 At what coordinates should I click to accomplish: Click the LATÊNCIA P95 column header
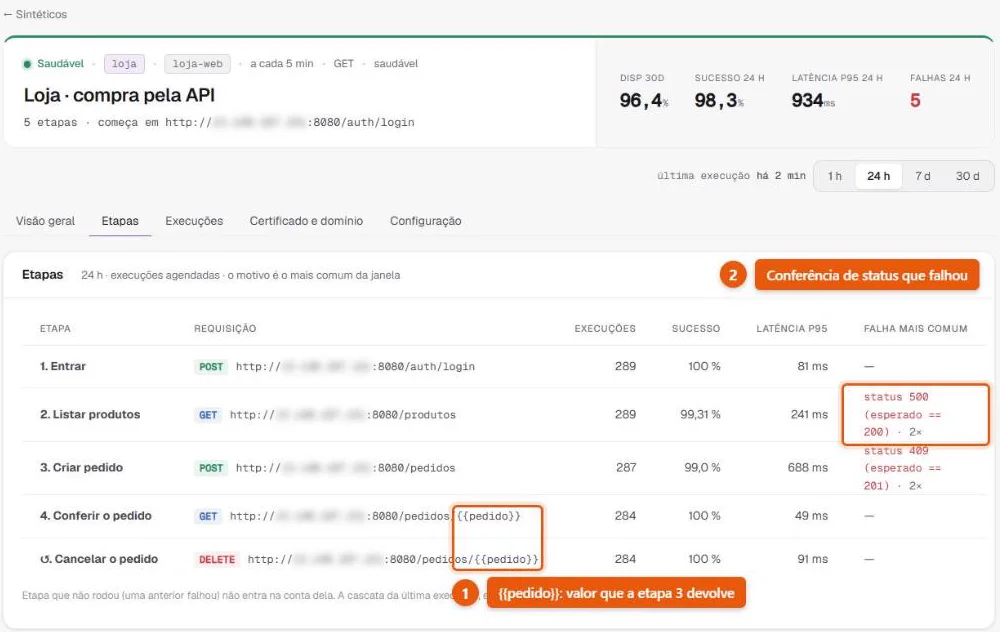[x=791, y=328]
